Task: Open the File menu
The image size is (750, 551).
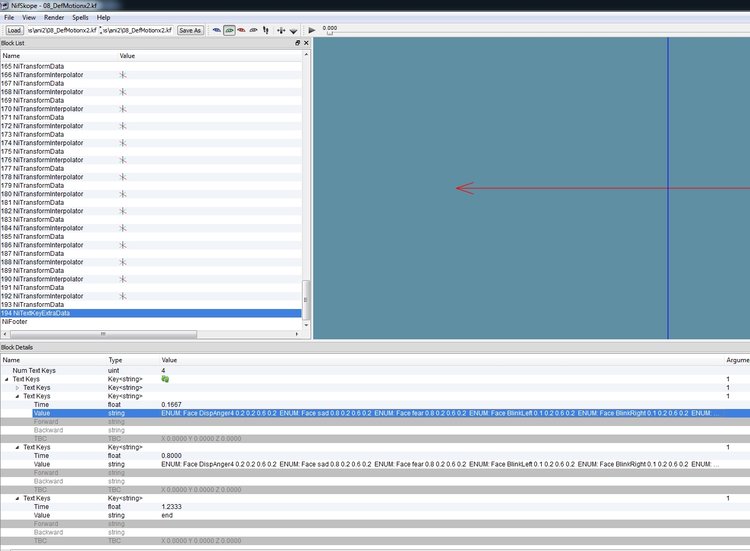Action: click(x=9, y=18)
